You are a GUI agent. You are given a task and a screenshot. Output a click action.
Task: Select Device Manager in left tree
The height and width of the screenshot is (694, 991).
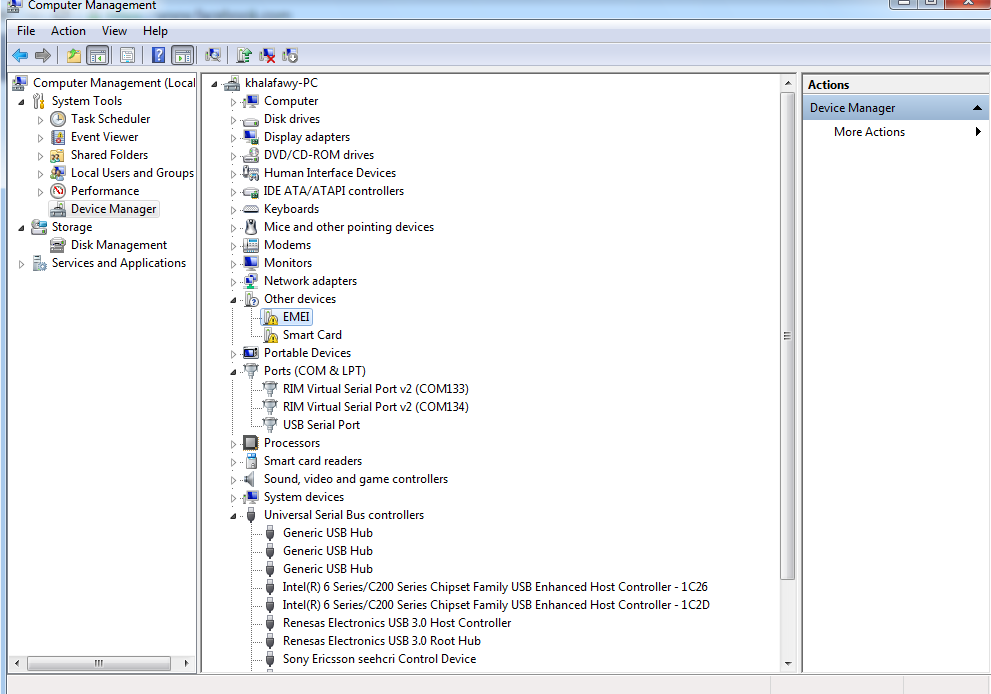click(113, 209)
